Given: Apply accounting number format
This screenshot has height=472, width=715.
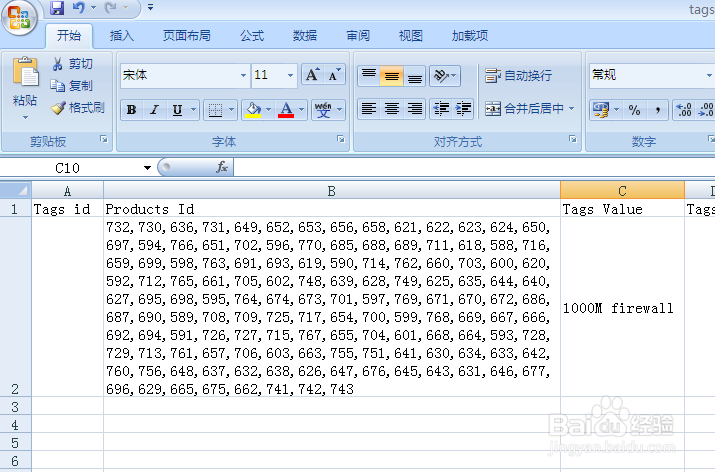Looking at the screenshot, I should 601,110.
